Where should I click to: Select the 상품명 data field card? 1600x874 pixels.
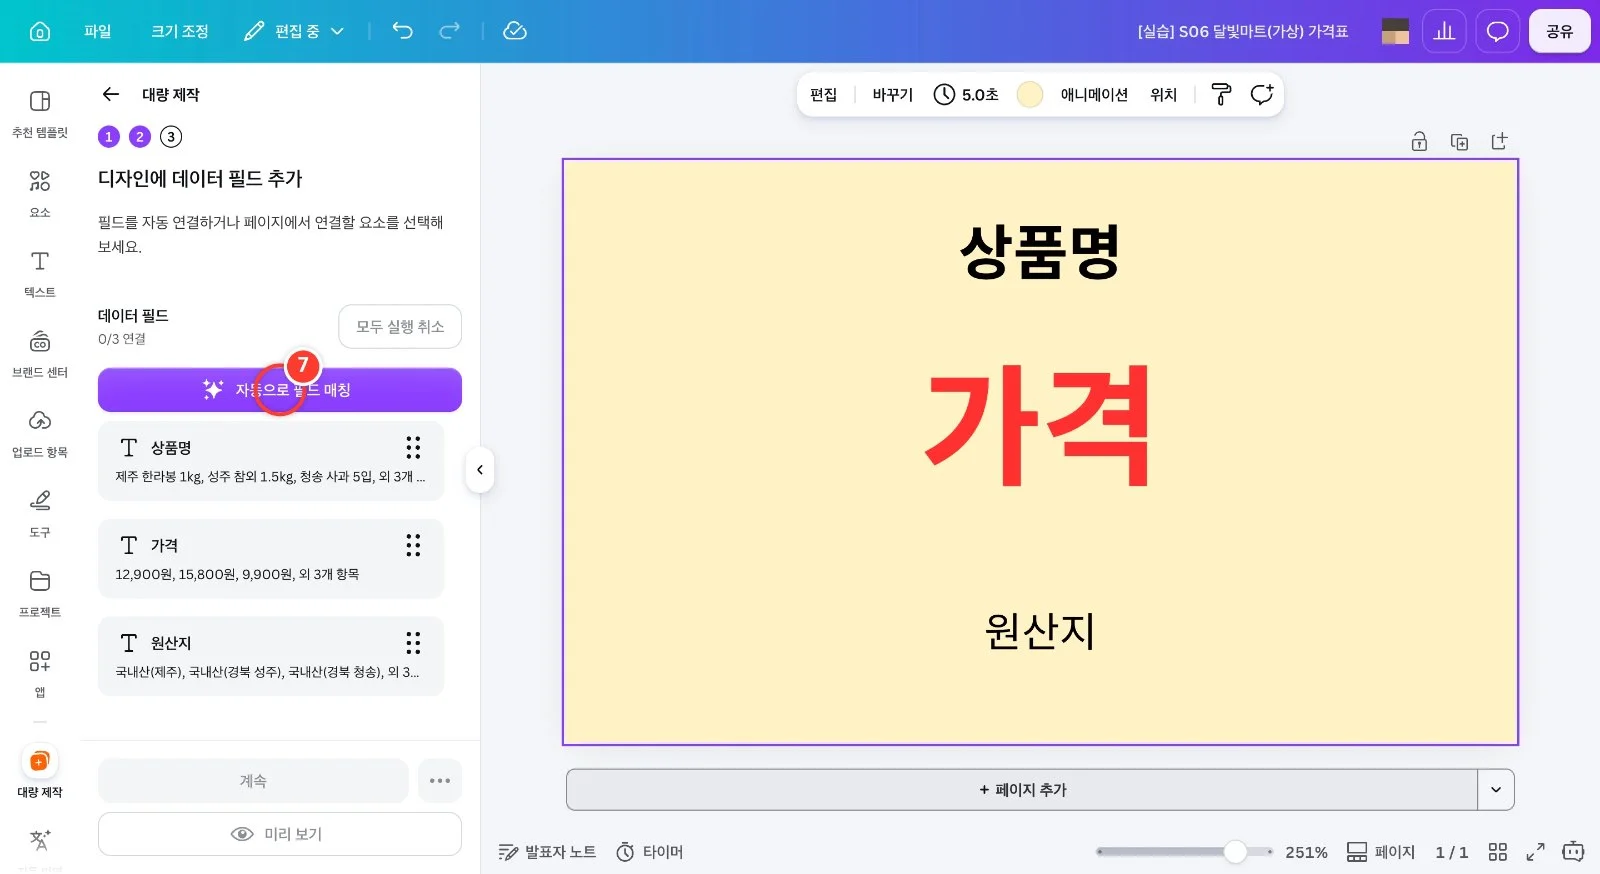click(271, 461)
